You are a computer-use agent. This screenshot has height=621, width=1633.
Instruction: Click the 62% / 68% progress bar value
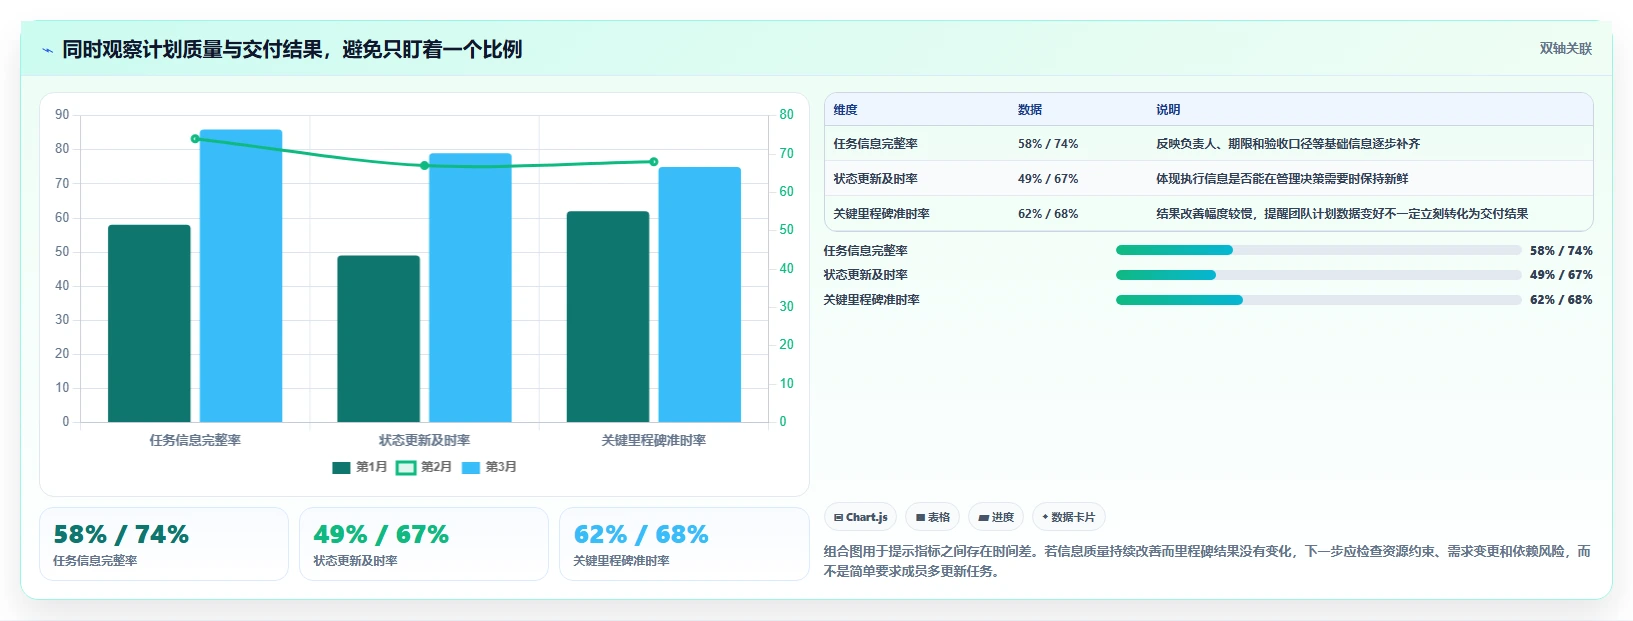click(1561, 300)
